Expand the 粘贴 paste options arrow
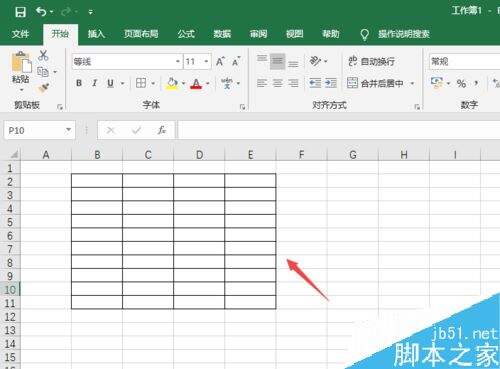Screen dimensions: 500x369 (x=21, y=90)
